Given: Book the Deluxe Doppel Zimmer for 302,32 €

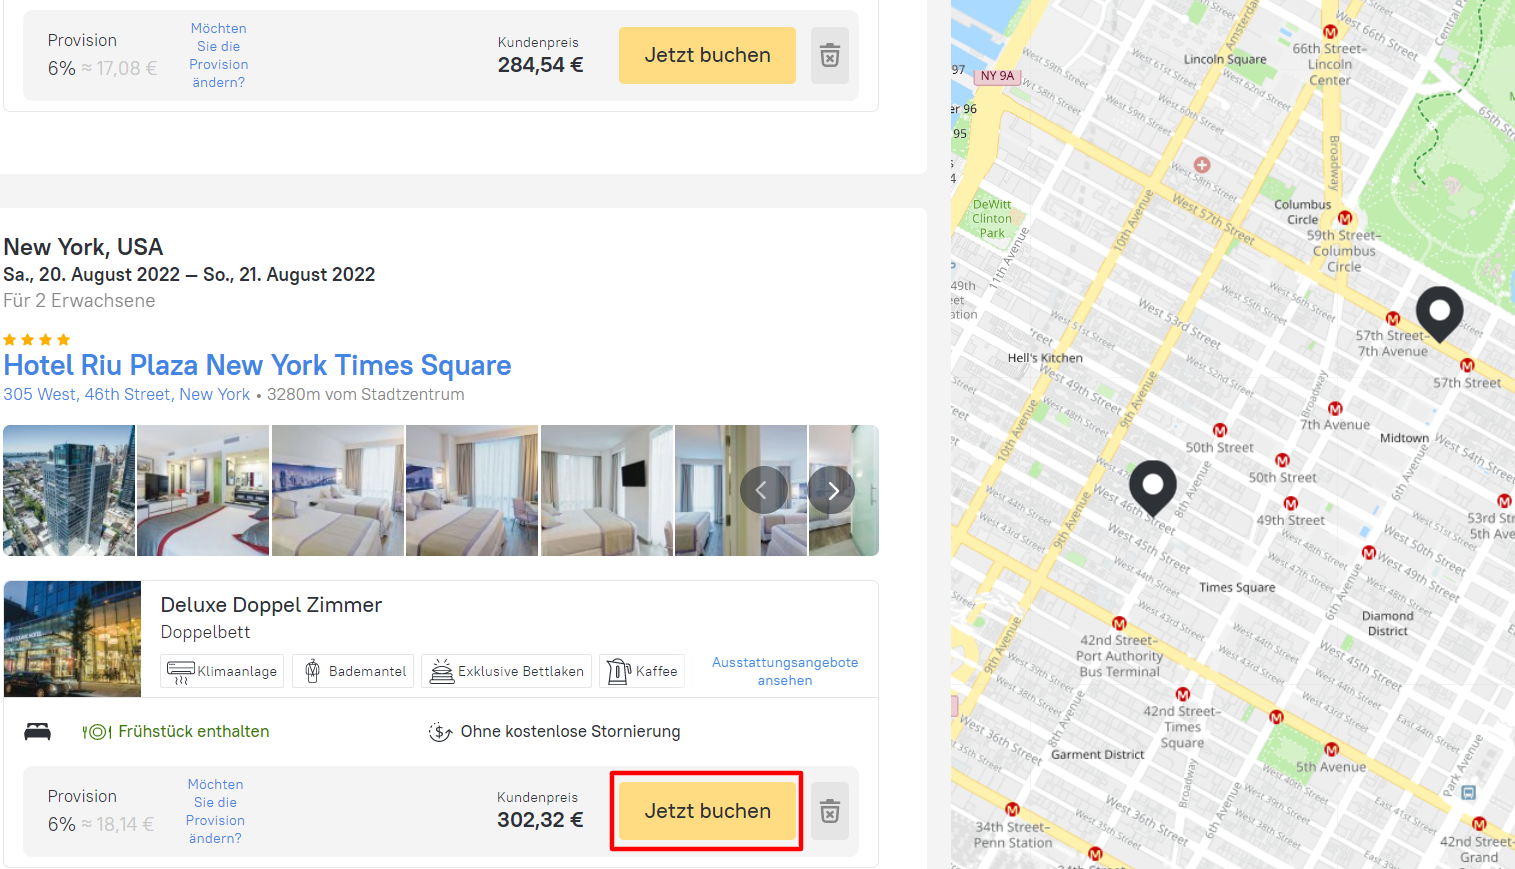Looking at the screenshot, I should point(707,811).
